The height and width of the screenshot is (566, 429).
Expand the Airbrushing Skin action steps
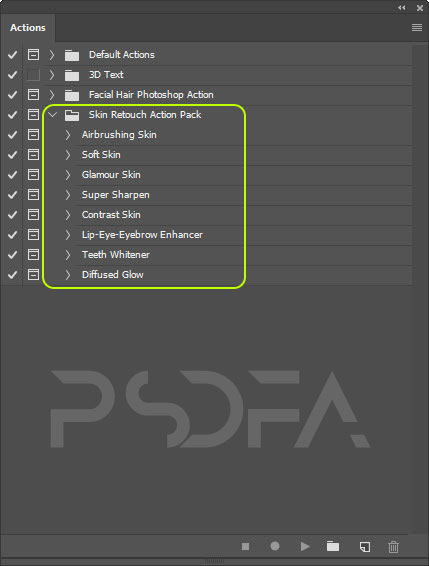pos(68,135)
